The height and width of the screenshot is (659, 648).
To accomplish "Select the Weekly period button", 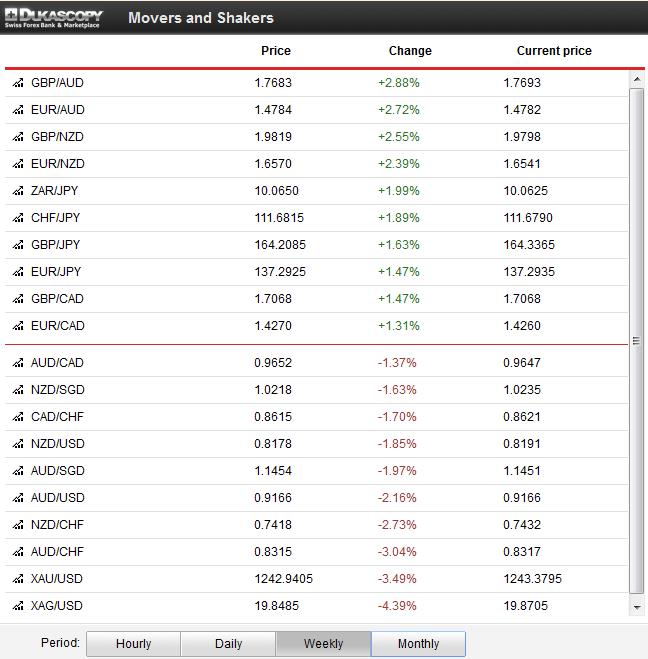I will 323,644.
